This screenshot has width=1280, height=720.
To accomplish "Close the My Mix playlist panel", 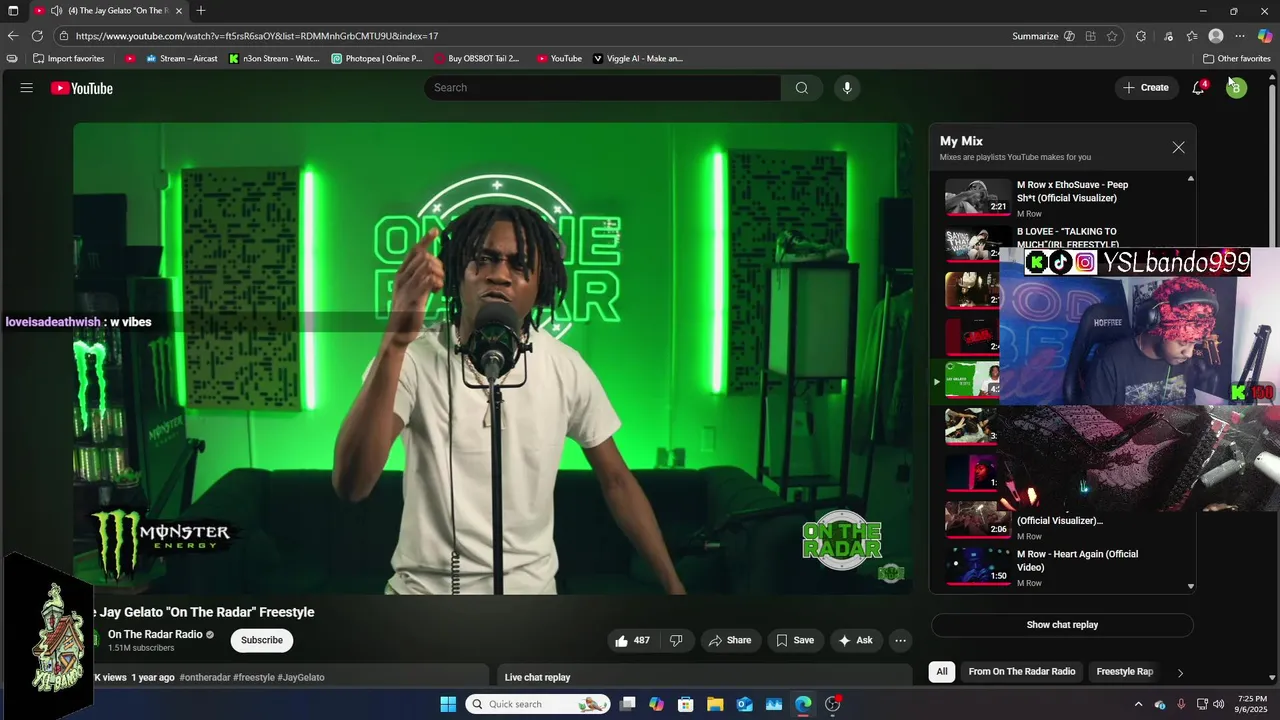I will 1178,147.
